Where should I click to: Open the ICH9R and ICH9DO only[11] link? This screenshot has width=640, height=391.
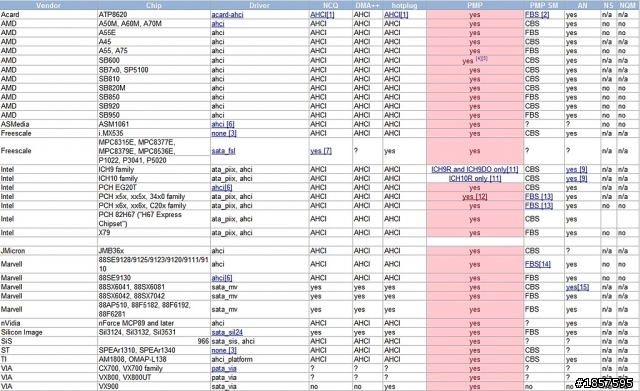click(x=475, y=169)
